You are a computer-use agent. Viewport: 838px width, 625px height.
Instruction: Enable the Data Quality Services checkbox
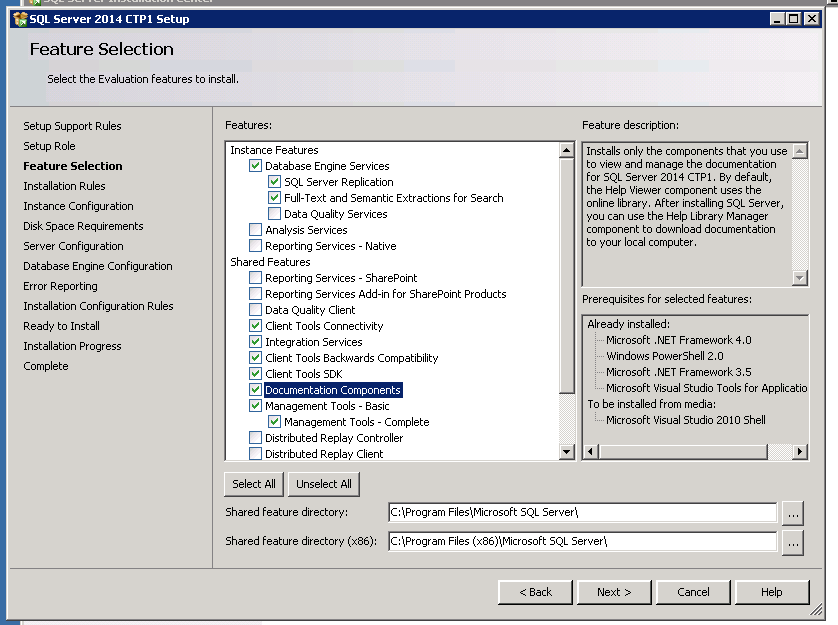(x=275, y=214)
